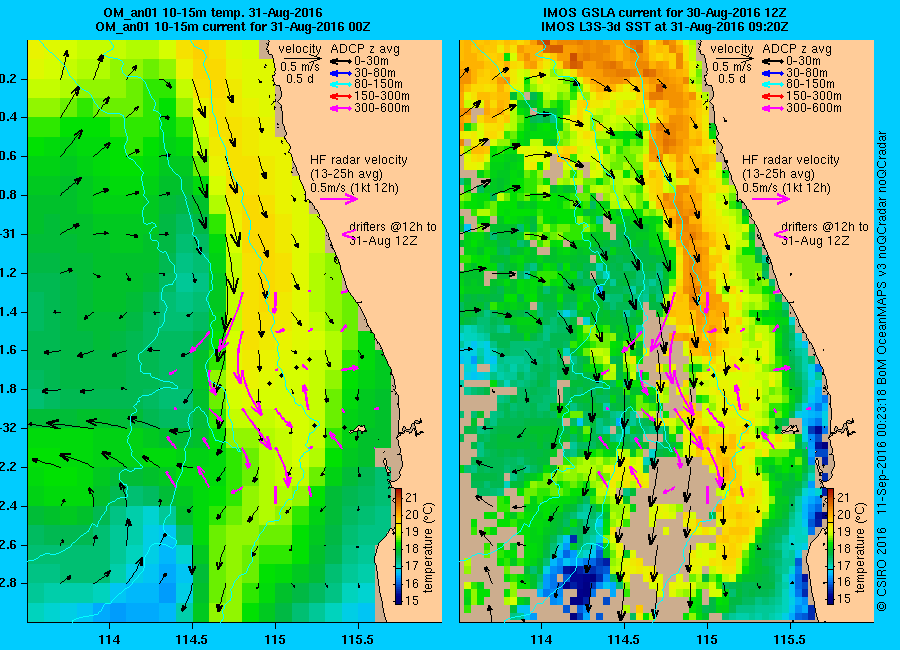900x650 pixels.
Task: Click the blue 30-80m arrow in IMOS legend
Action: coord(773,73)
